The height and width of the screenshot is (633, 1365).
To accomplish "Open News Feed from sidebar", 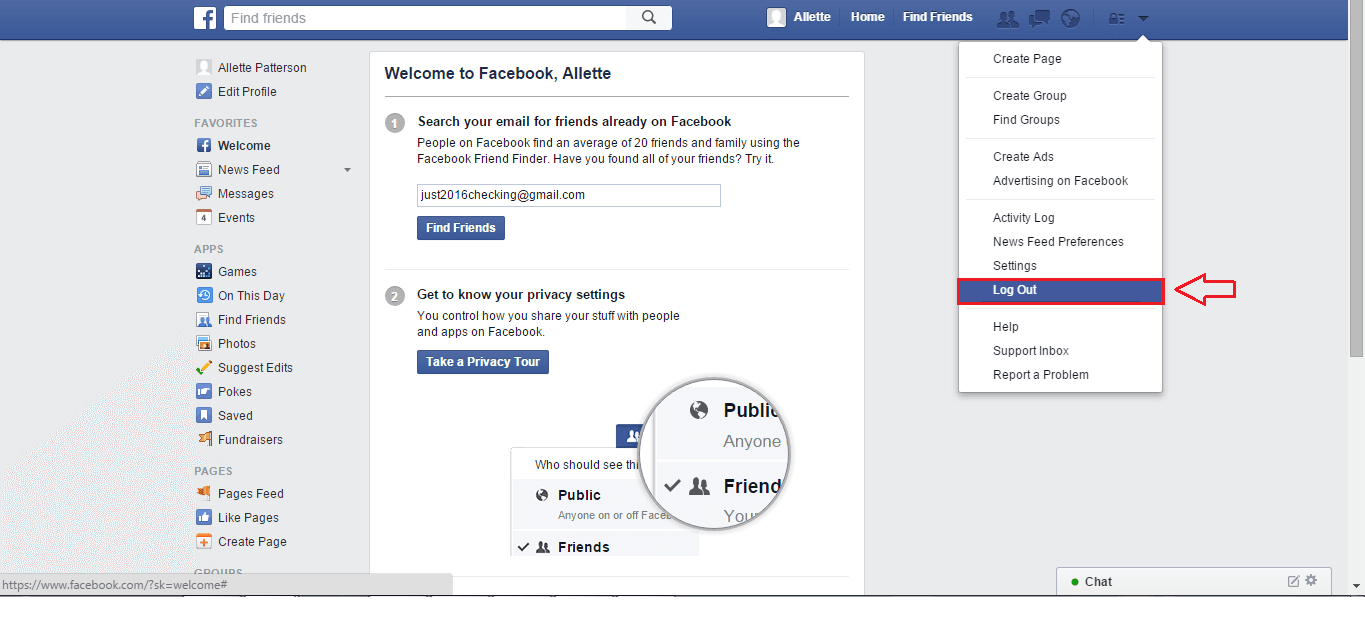I will point(249,170).
